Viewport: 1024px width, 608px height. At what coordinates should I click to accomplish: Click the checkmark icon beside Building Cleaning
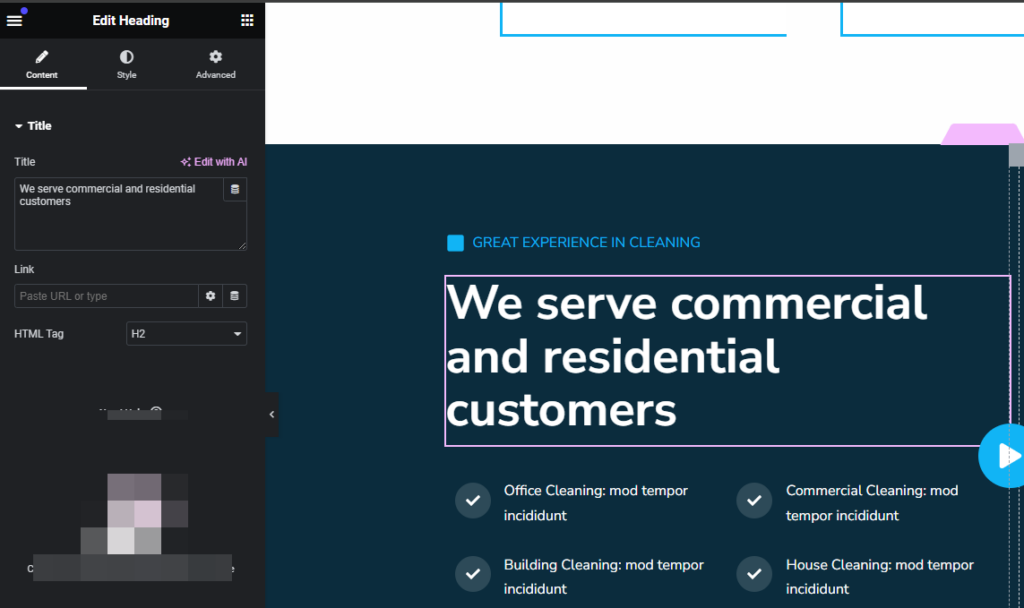(472, 574)
